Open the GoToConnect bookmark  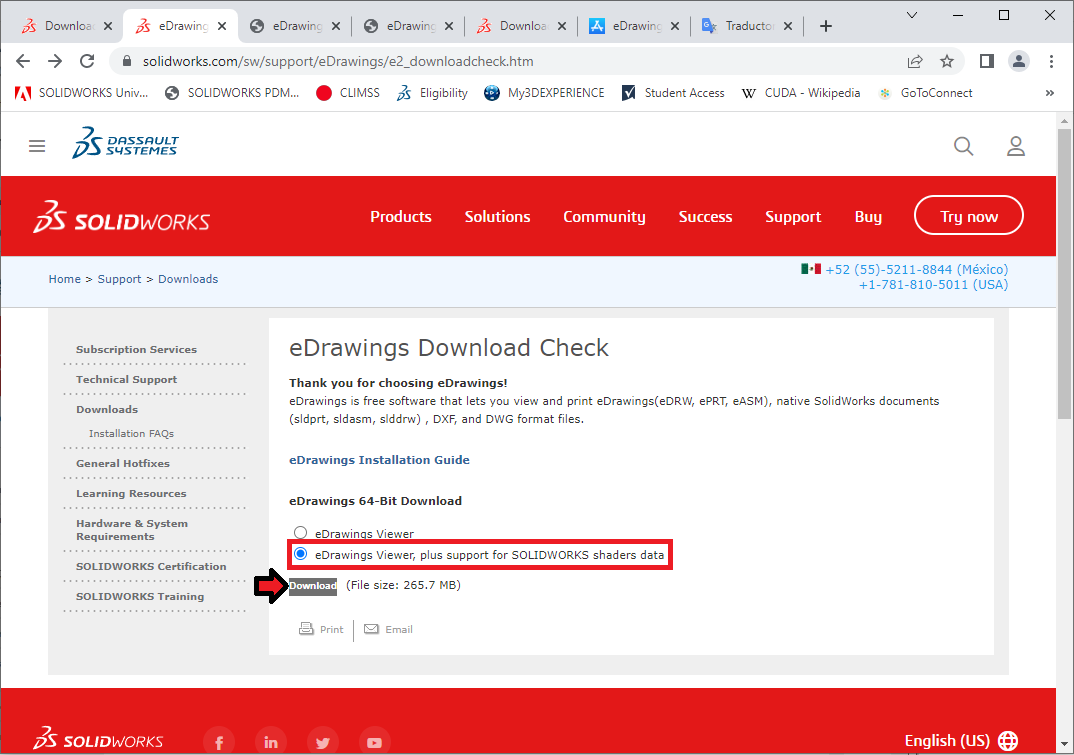925,93
